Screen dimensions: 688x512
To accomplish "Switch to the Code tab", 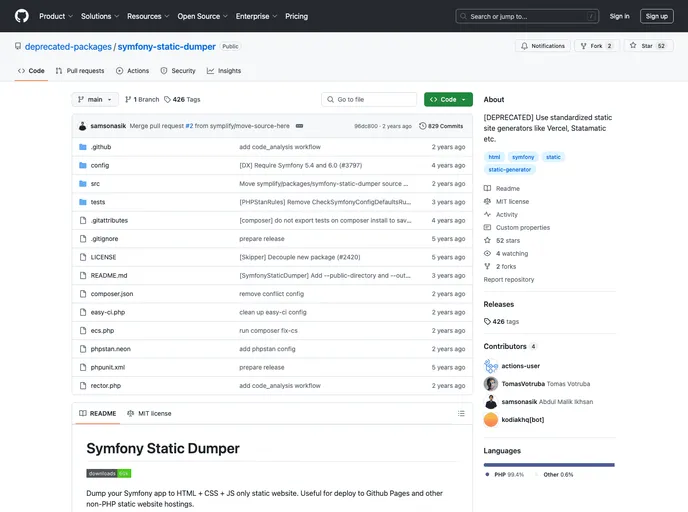I will coord(31,71).
